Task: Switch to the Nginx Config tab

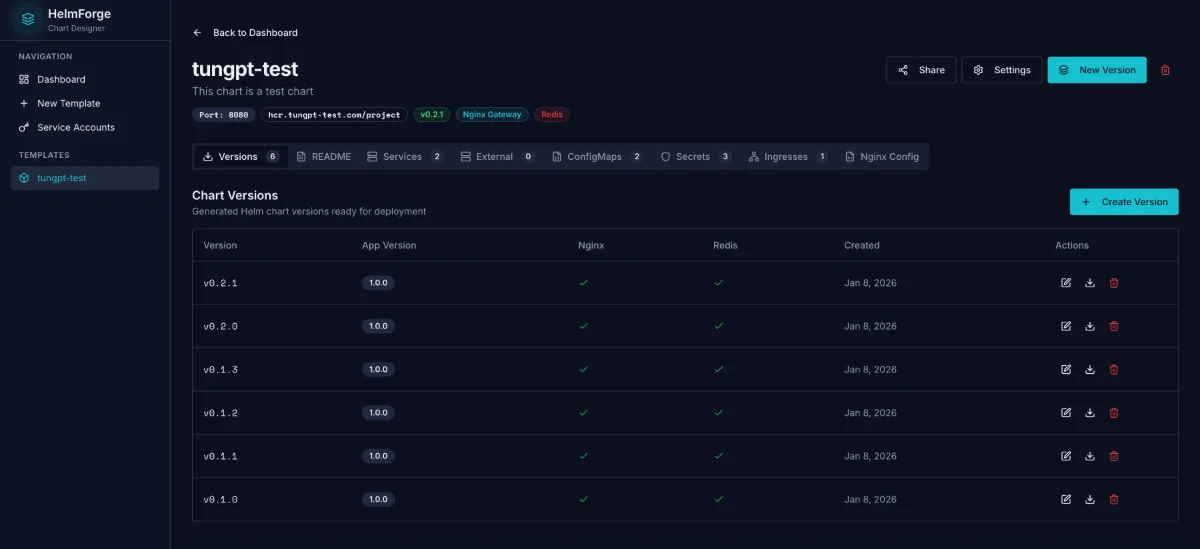Action: [882, 157]
